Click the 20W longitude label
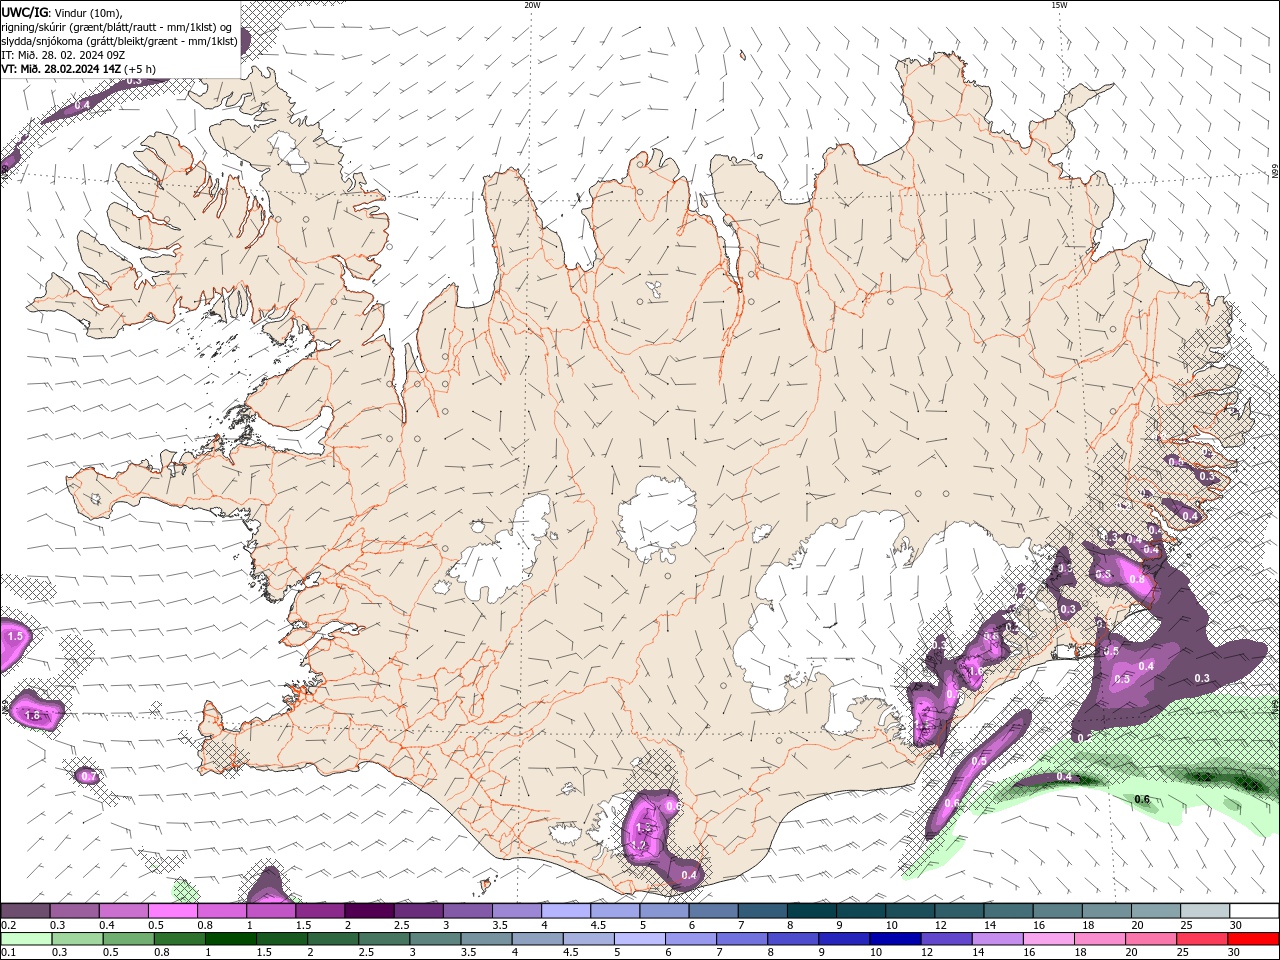Screen dimensions: 1280x960 tap(532, 5)
